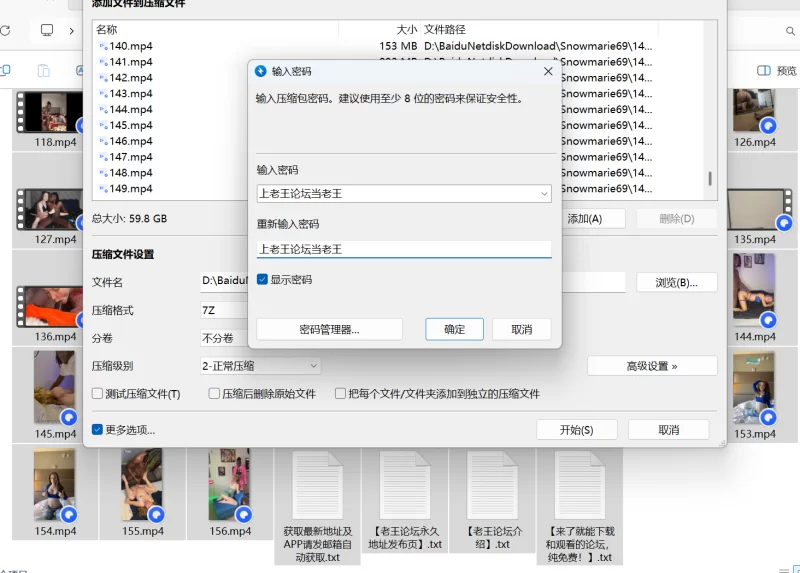Click the app icon in 输入密码 title bar
Viewport: 800px width, 573px height.
pyautogui.click(x=261, y=71)
